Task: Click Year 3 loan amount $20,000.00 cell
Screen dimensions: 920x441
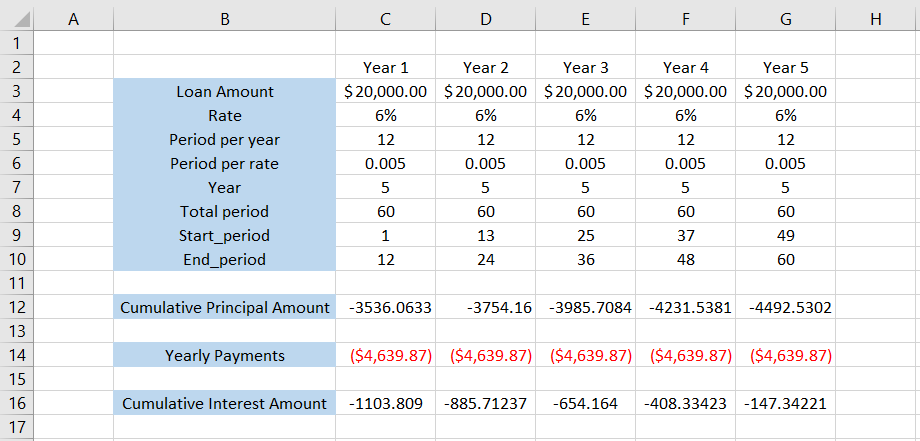Action: pos(585,92)
